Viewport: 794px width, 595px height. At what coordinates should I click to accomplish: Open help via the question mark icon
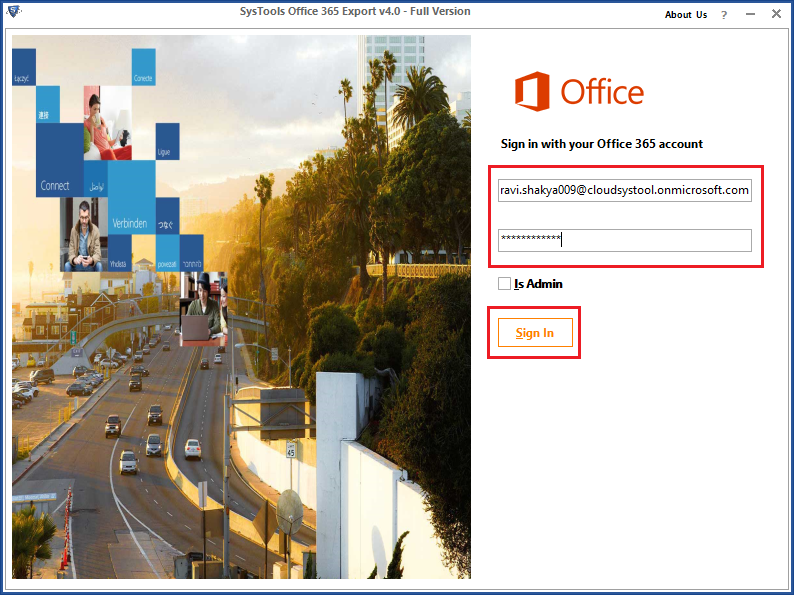pos(724,15)
